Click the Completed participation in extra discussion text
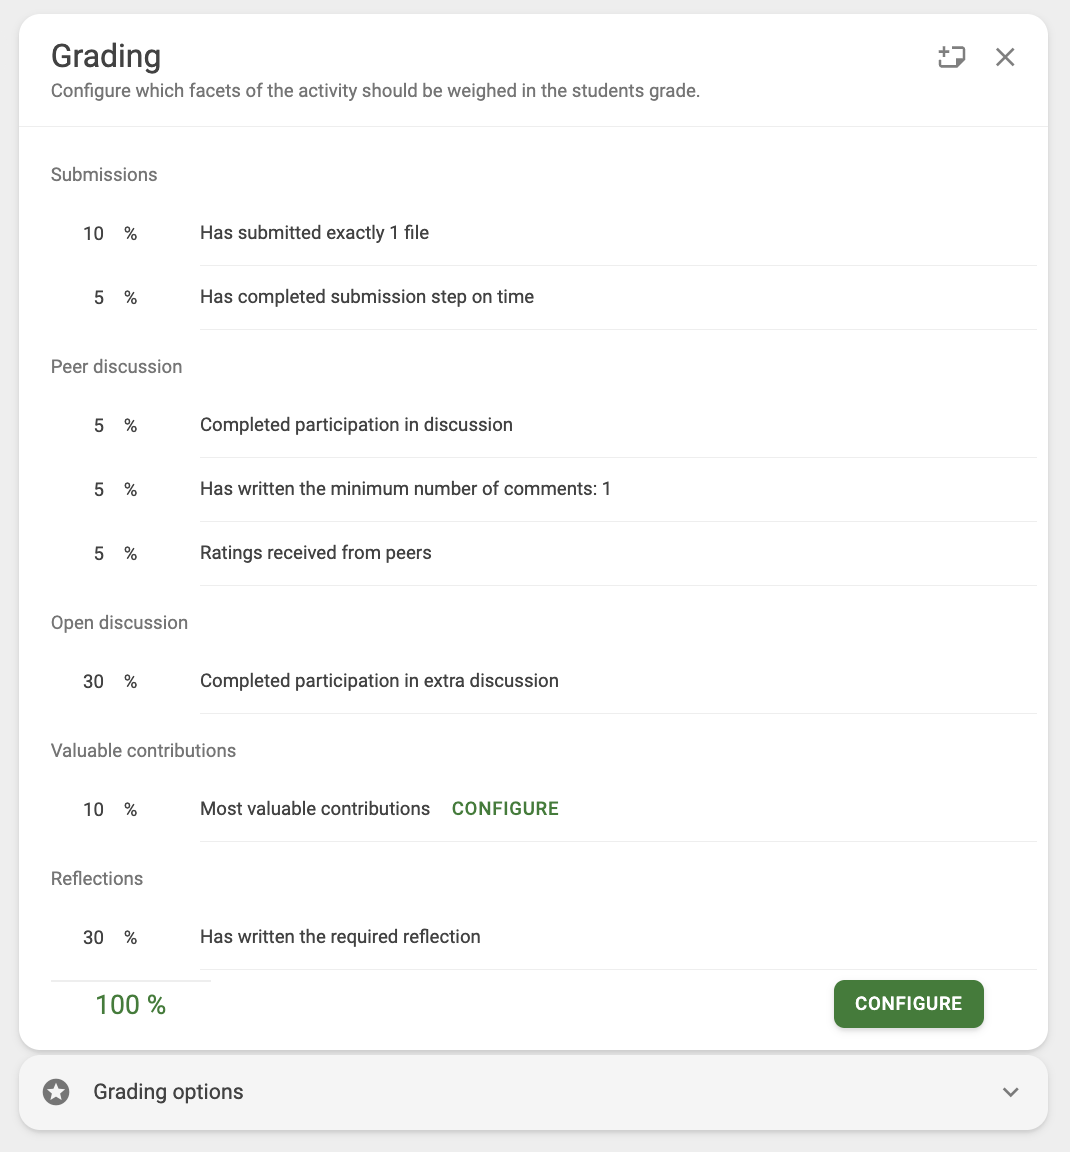 point(379,680)
